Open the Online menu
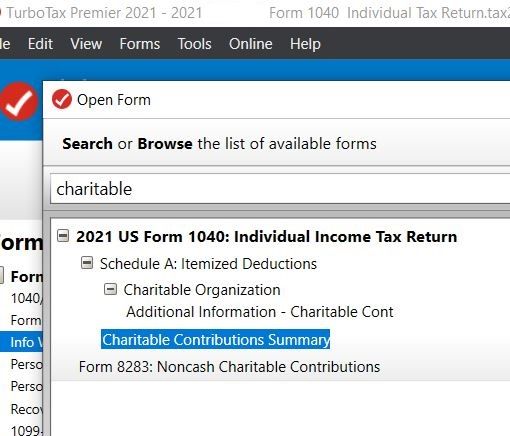510x436 pixels. click(x=251, y=44)
